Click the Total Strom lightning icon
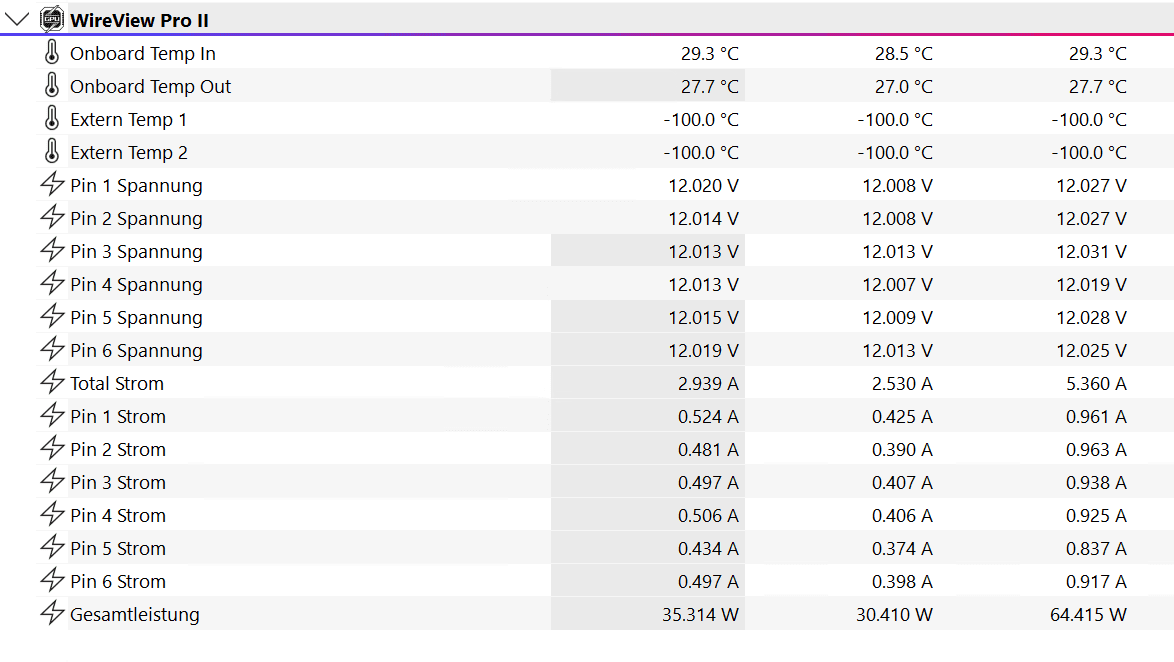Screen dimensions: 1174x662 tap(52, 383)
